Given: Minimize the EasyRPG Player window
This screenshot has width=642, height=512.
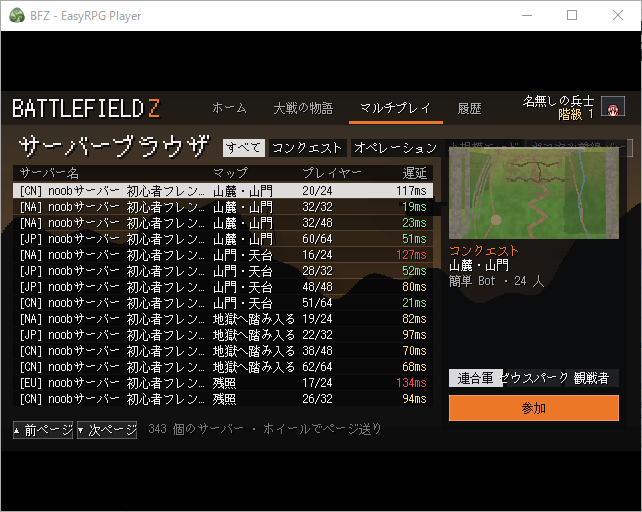Looking at the screenshot, I should click(x=527, y=16).
